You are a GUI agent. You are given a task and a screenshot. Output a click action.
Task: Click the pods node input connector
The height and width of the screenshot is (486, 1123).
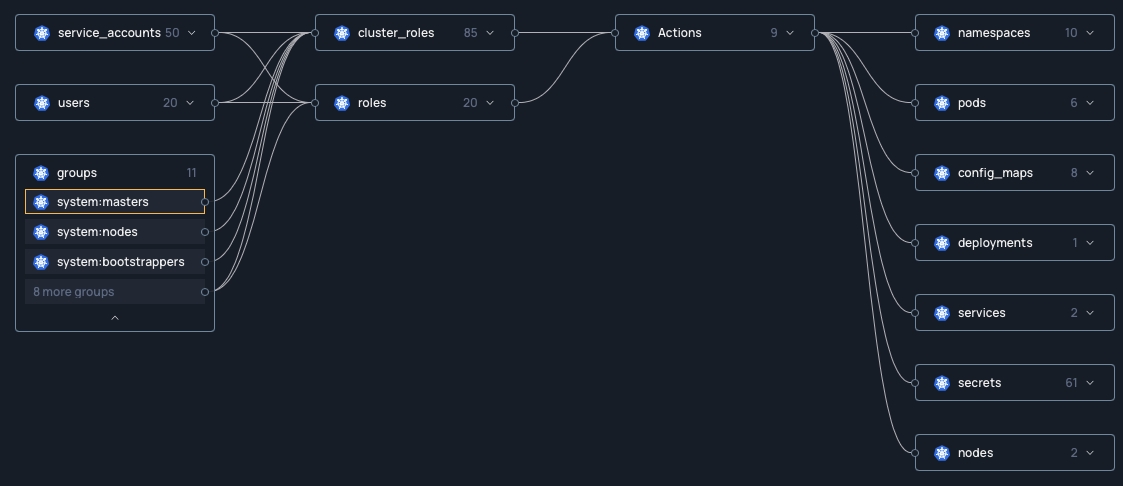915,103
